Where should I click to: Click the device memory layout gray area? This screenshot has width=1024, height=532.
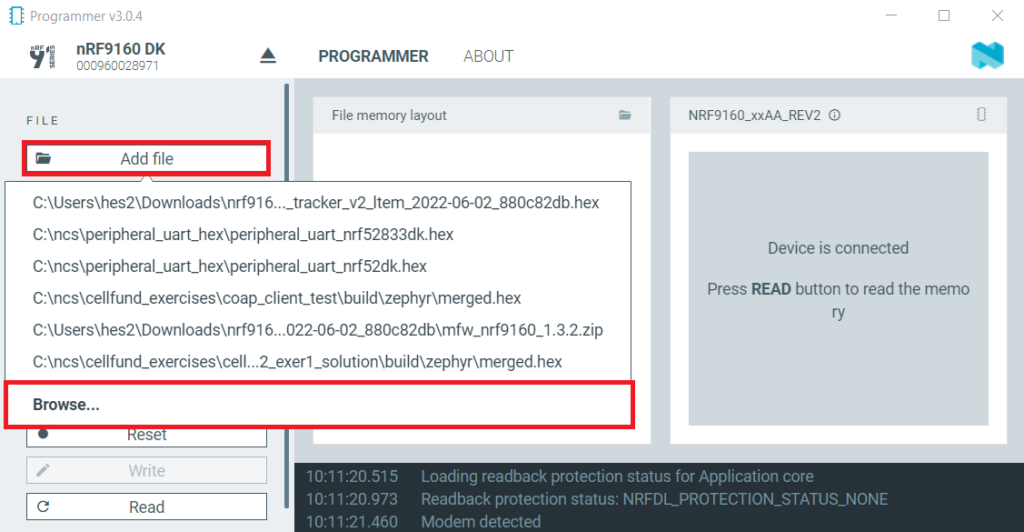coord(838,289)
